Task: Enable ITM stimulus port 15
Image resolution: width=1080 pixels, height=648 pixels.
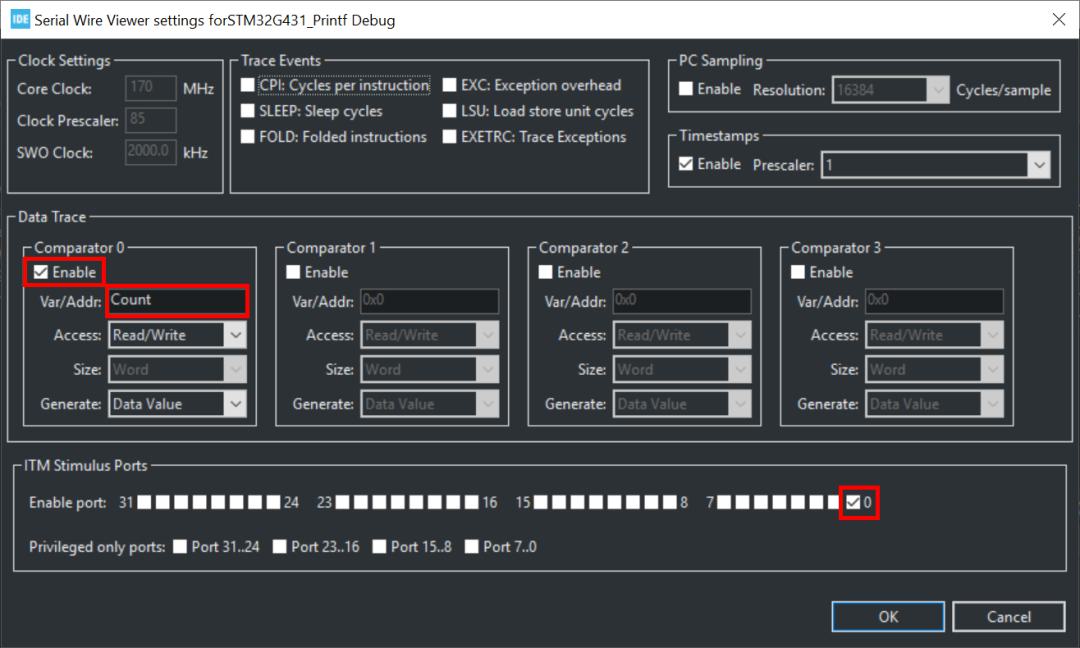Action: click(x=541, y=502)
